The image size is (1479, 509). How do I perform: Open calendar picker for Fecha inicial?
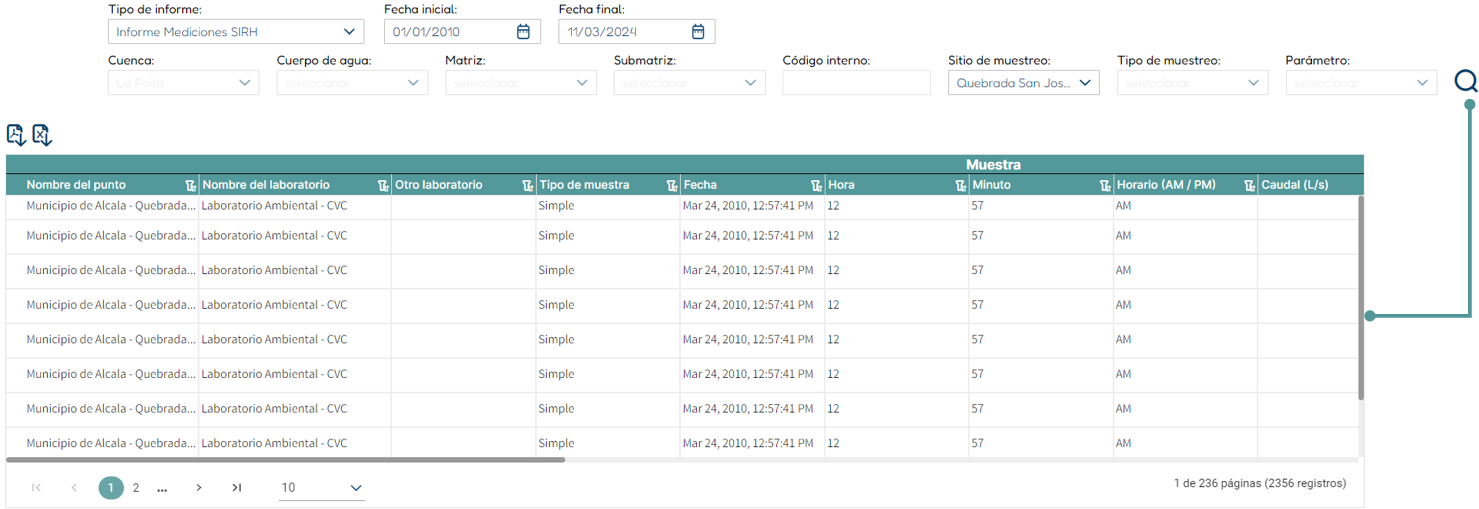click(x=523, y=32)
